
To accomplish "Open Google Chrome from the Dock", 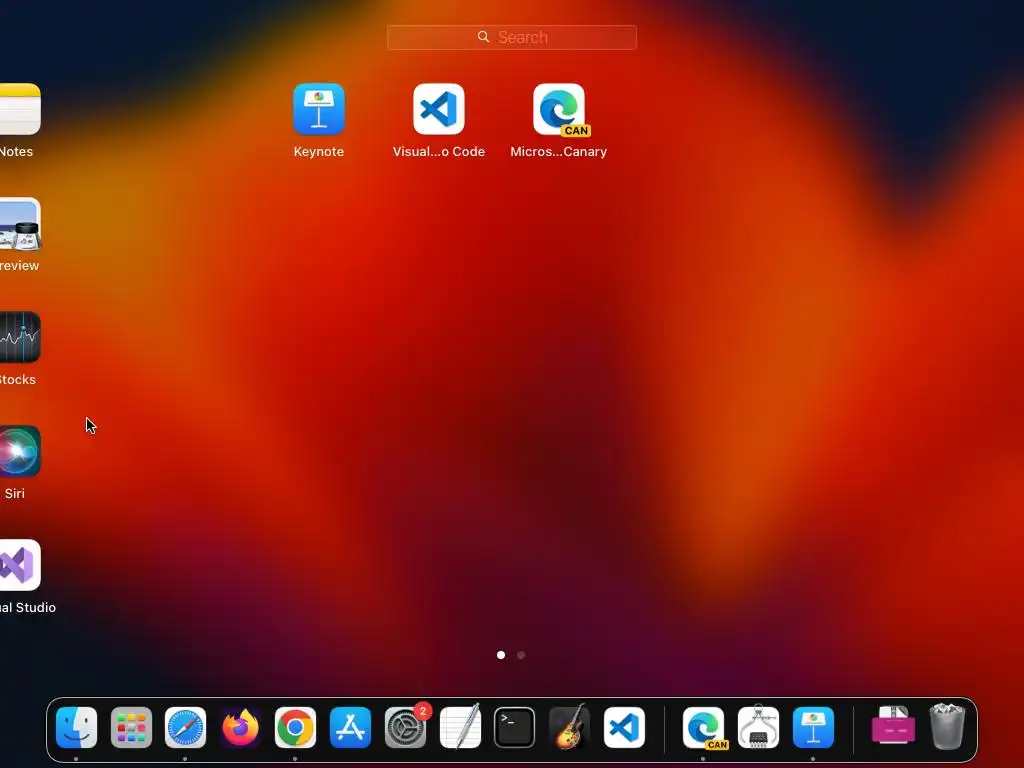I will 295,728.
